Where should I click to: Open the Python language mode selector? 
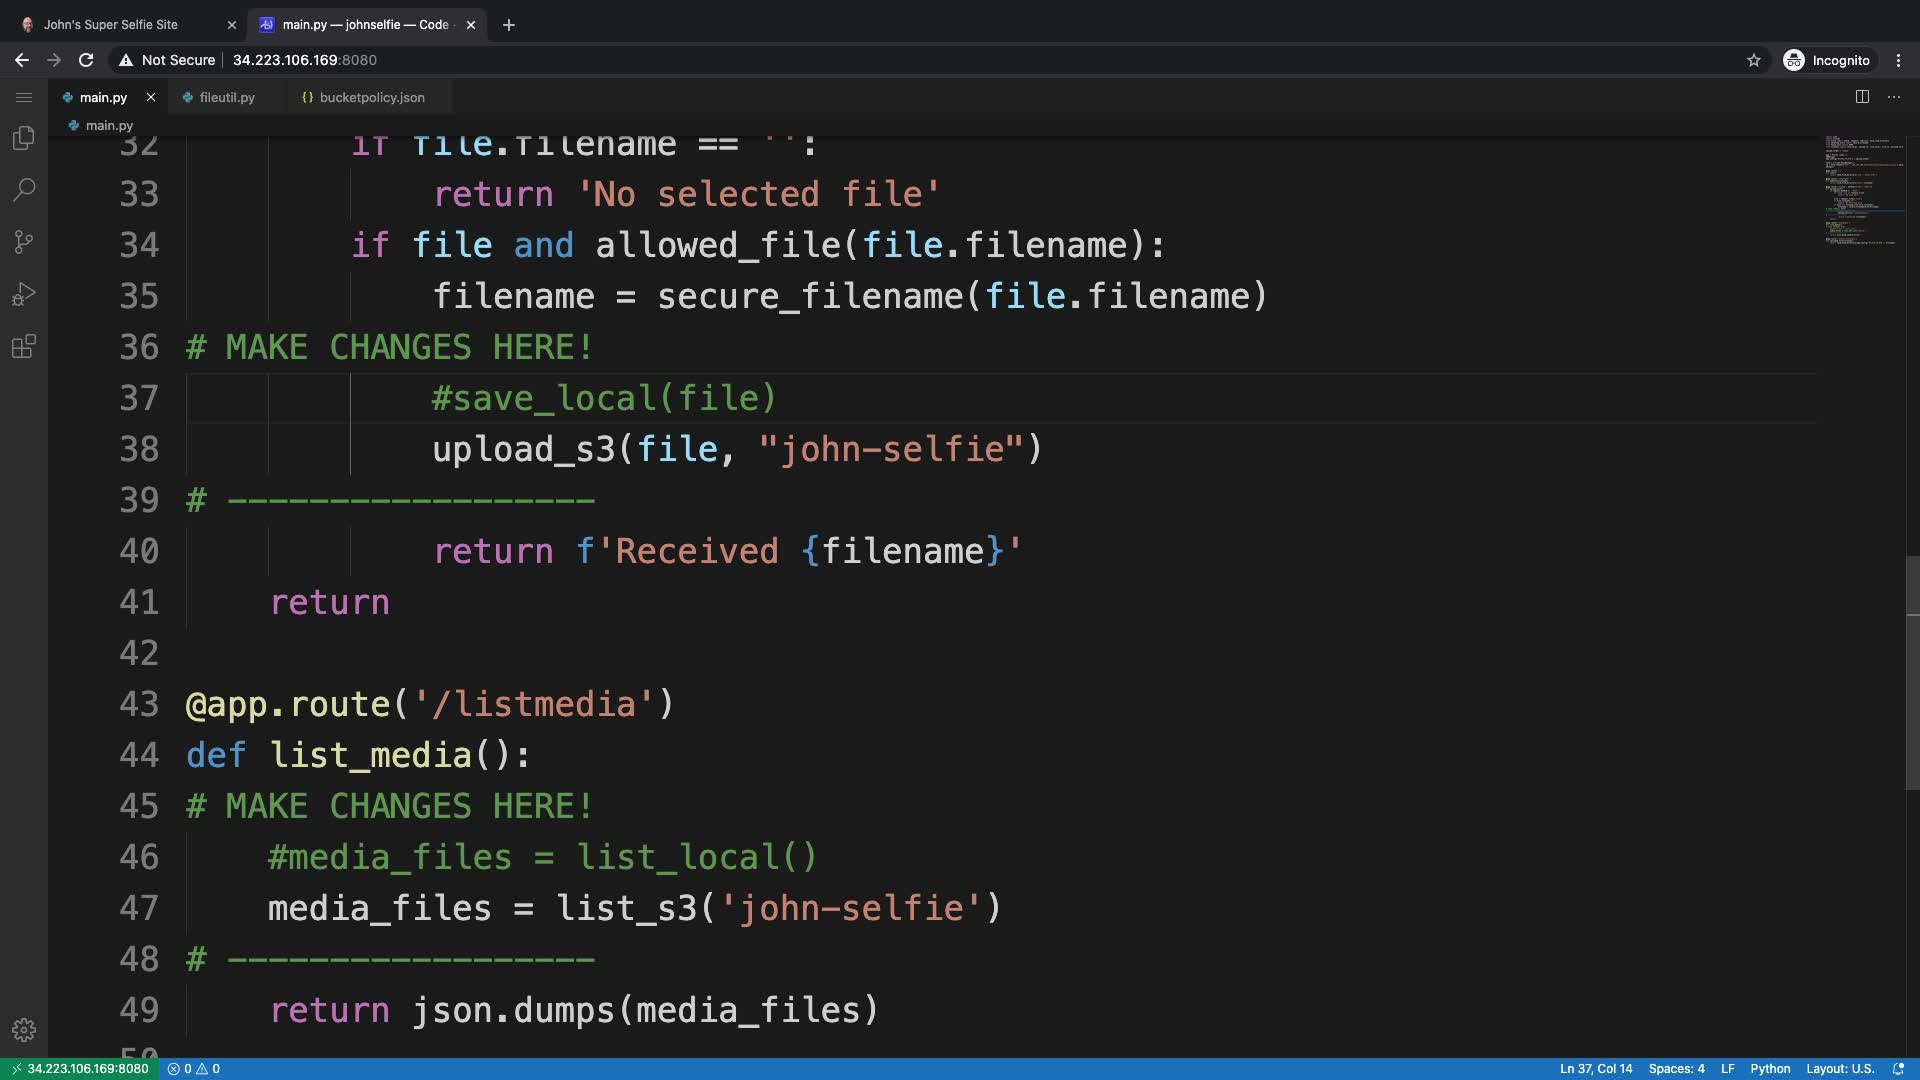(x=1769, y=1069)
